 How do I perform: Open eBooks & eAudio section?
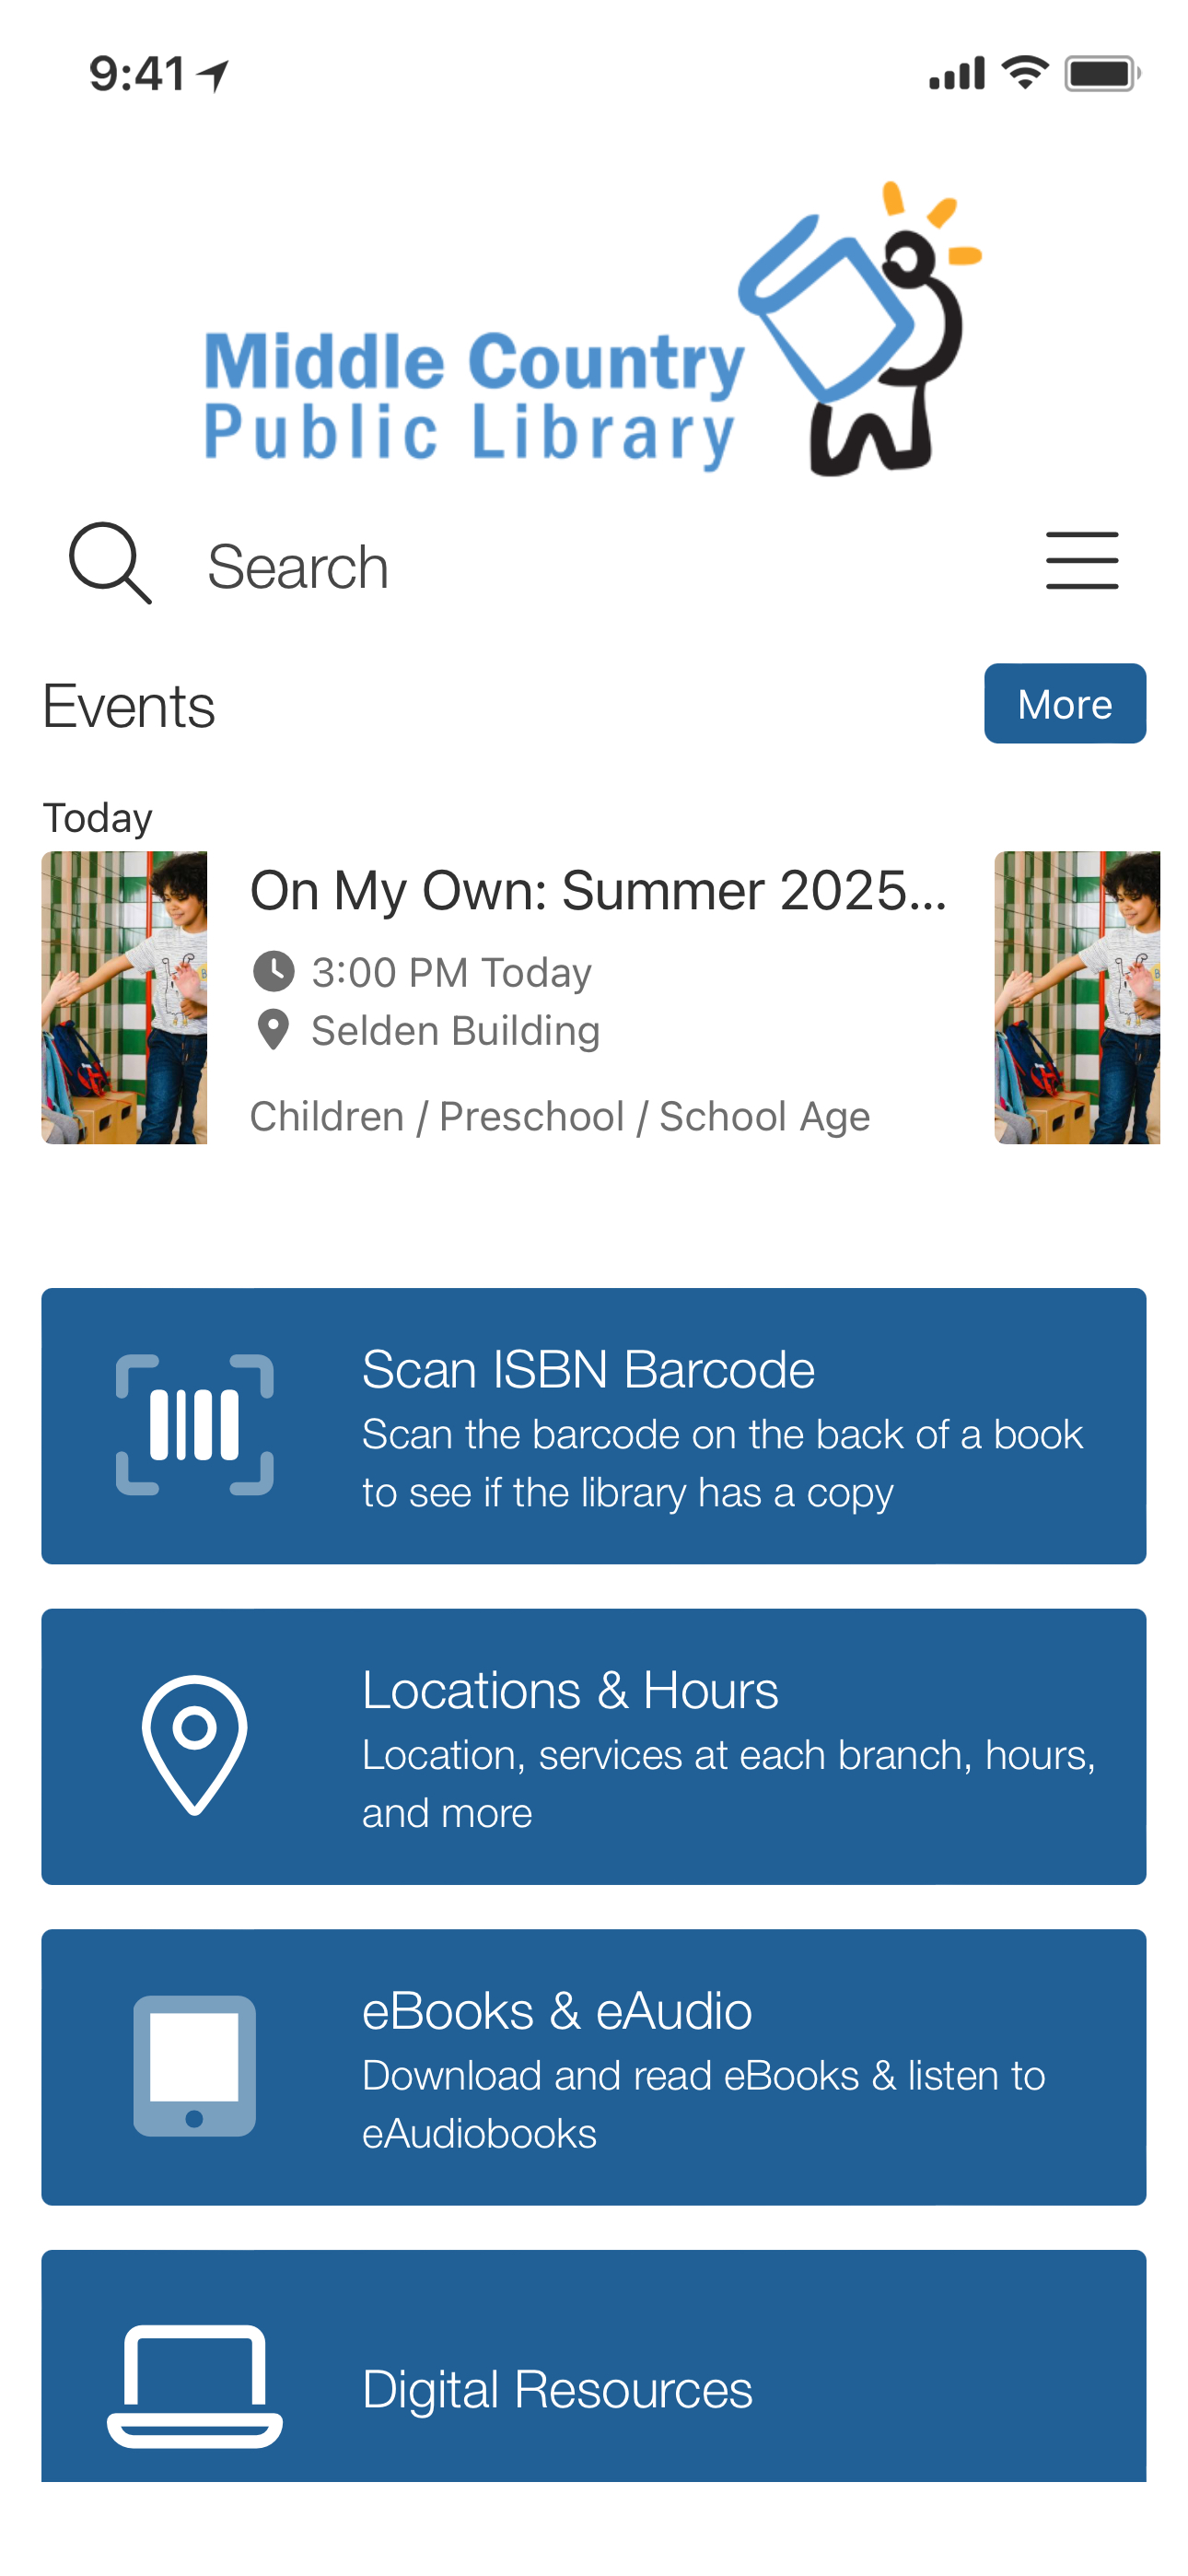594,2067
